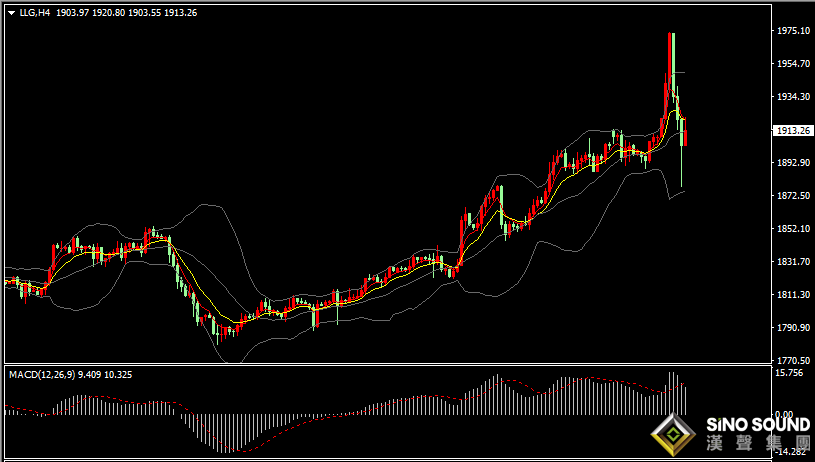
Task: Click the deepest negative MACD histogram bar
Action: coord(226,433)
